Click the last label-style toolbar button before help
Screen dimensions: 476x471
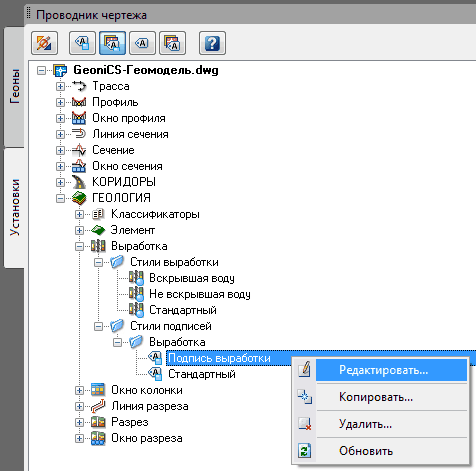pos(172,43)
